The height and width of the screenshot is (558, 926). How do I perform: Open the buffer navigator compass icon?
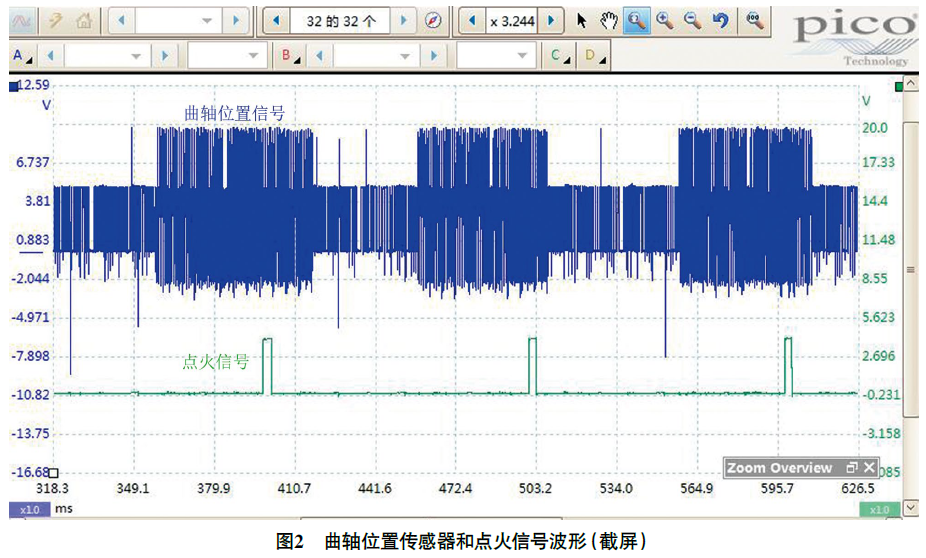tap(433, 21)
